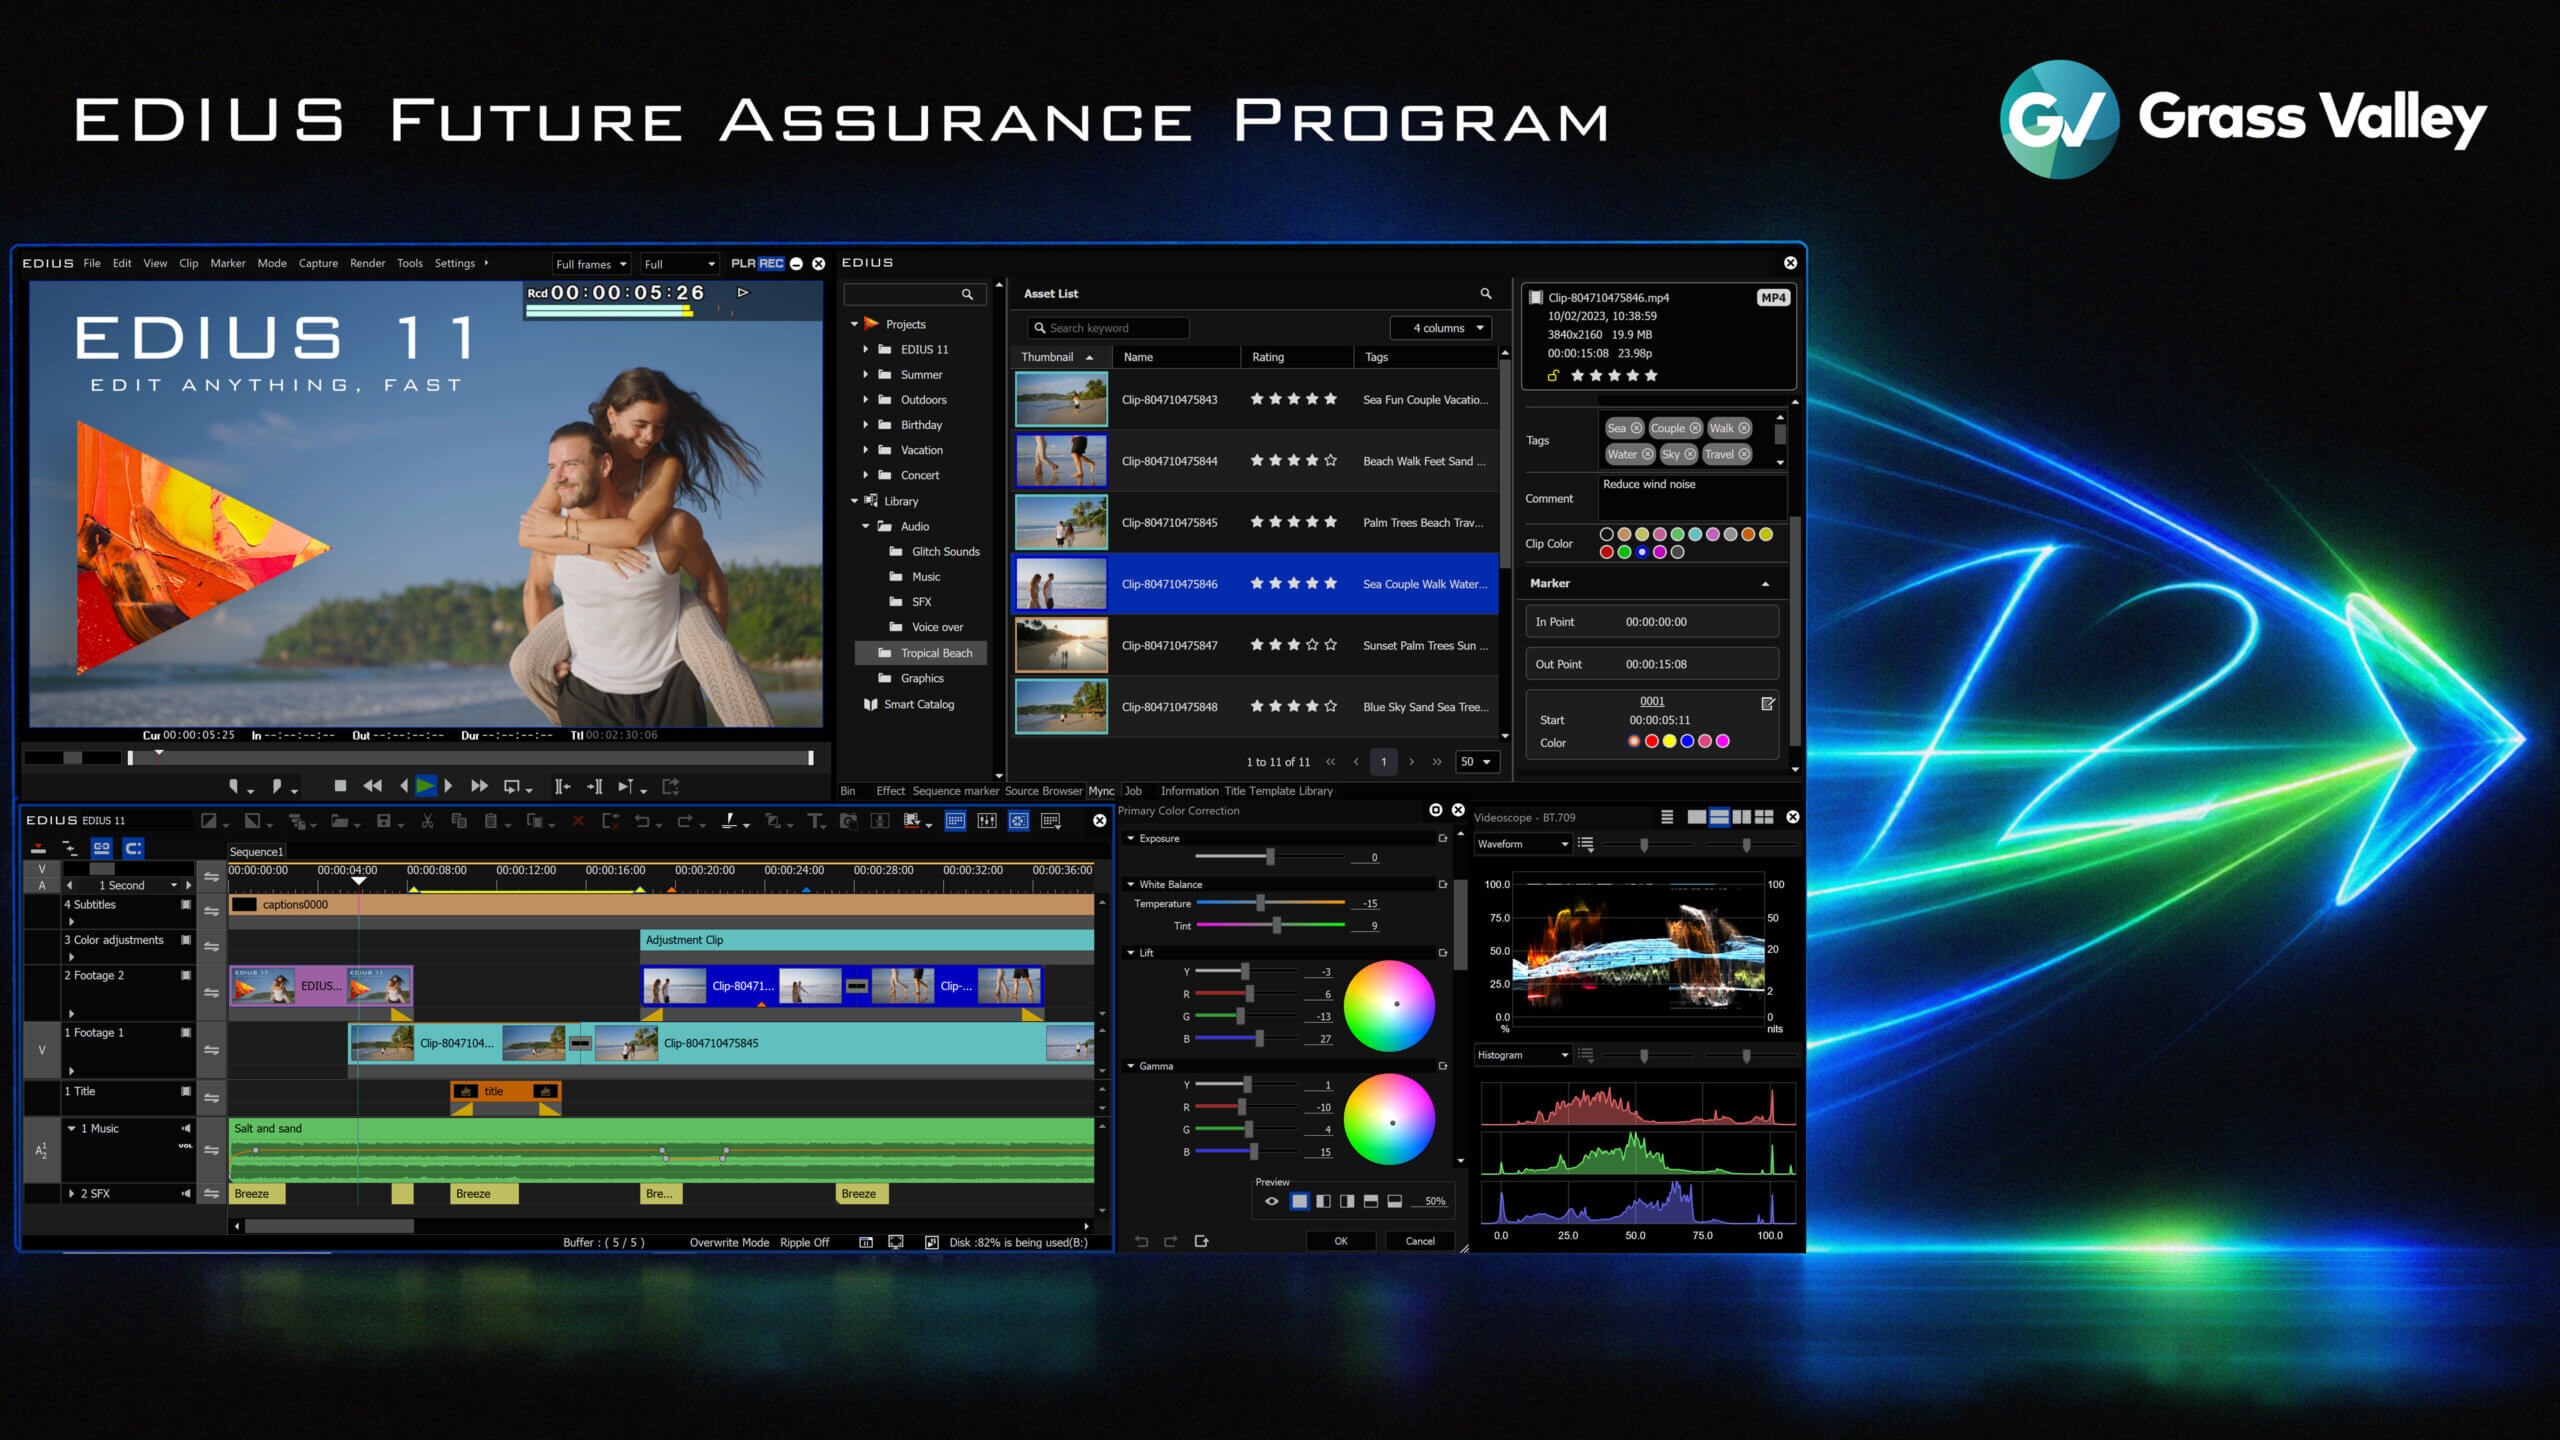
Task: Open the Capture menu
Action: pos(318,264)
